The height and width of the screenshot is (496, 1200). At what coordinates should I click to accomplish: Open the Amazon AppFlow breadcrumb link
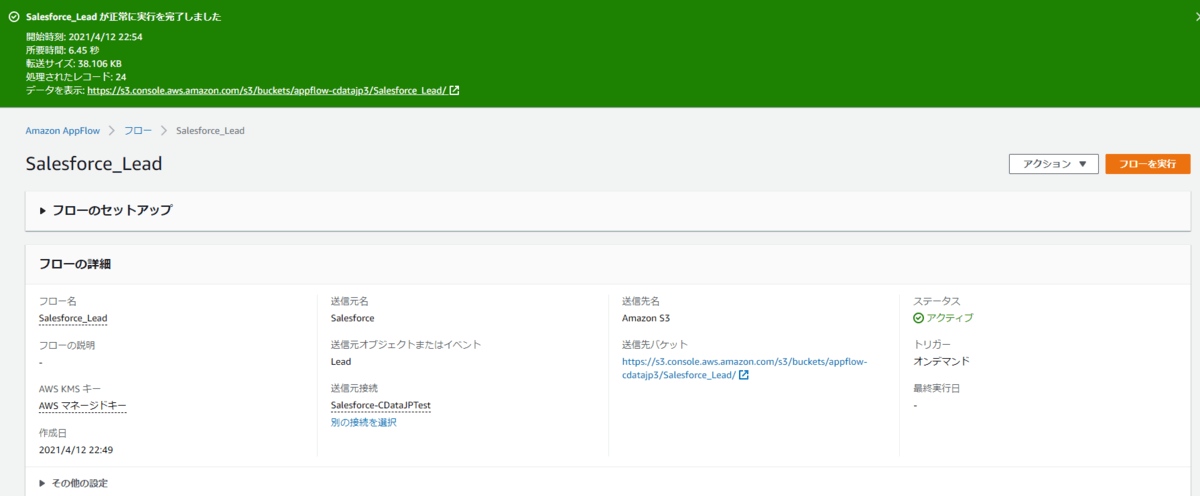(62, 131)
